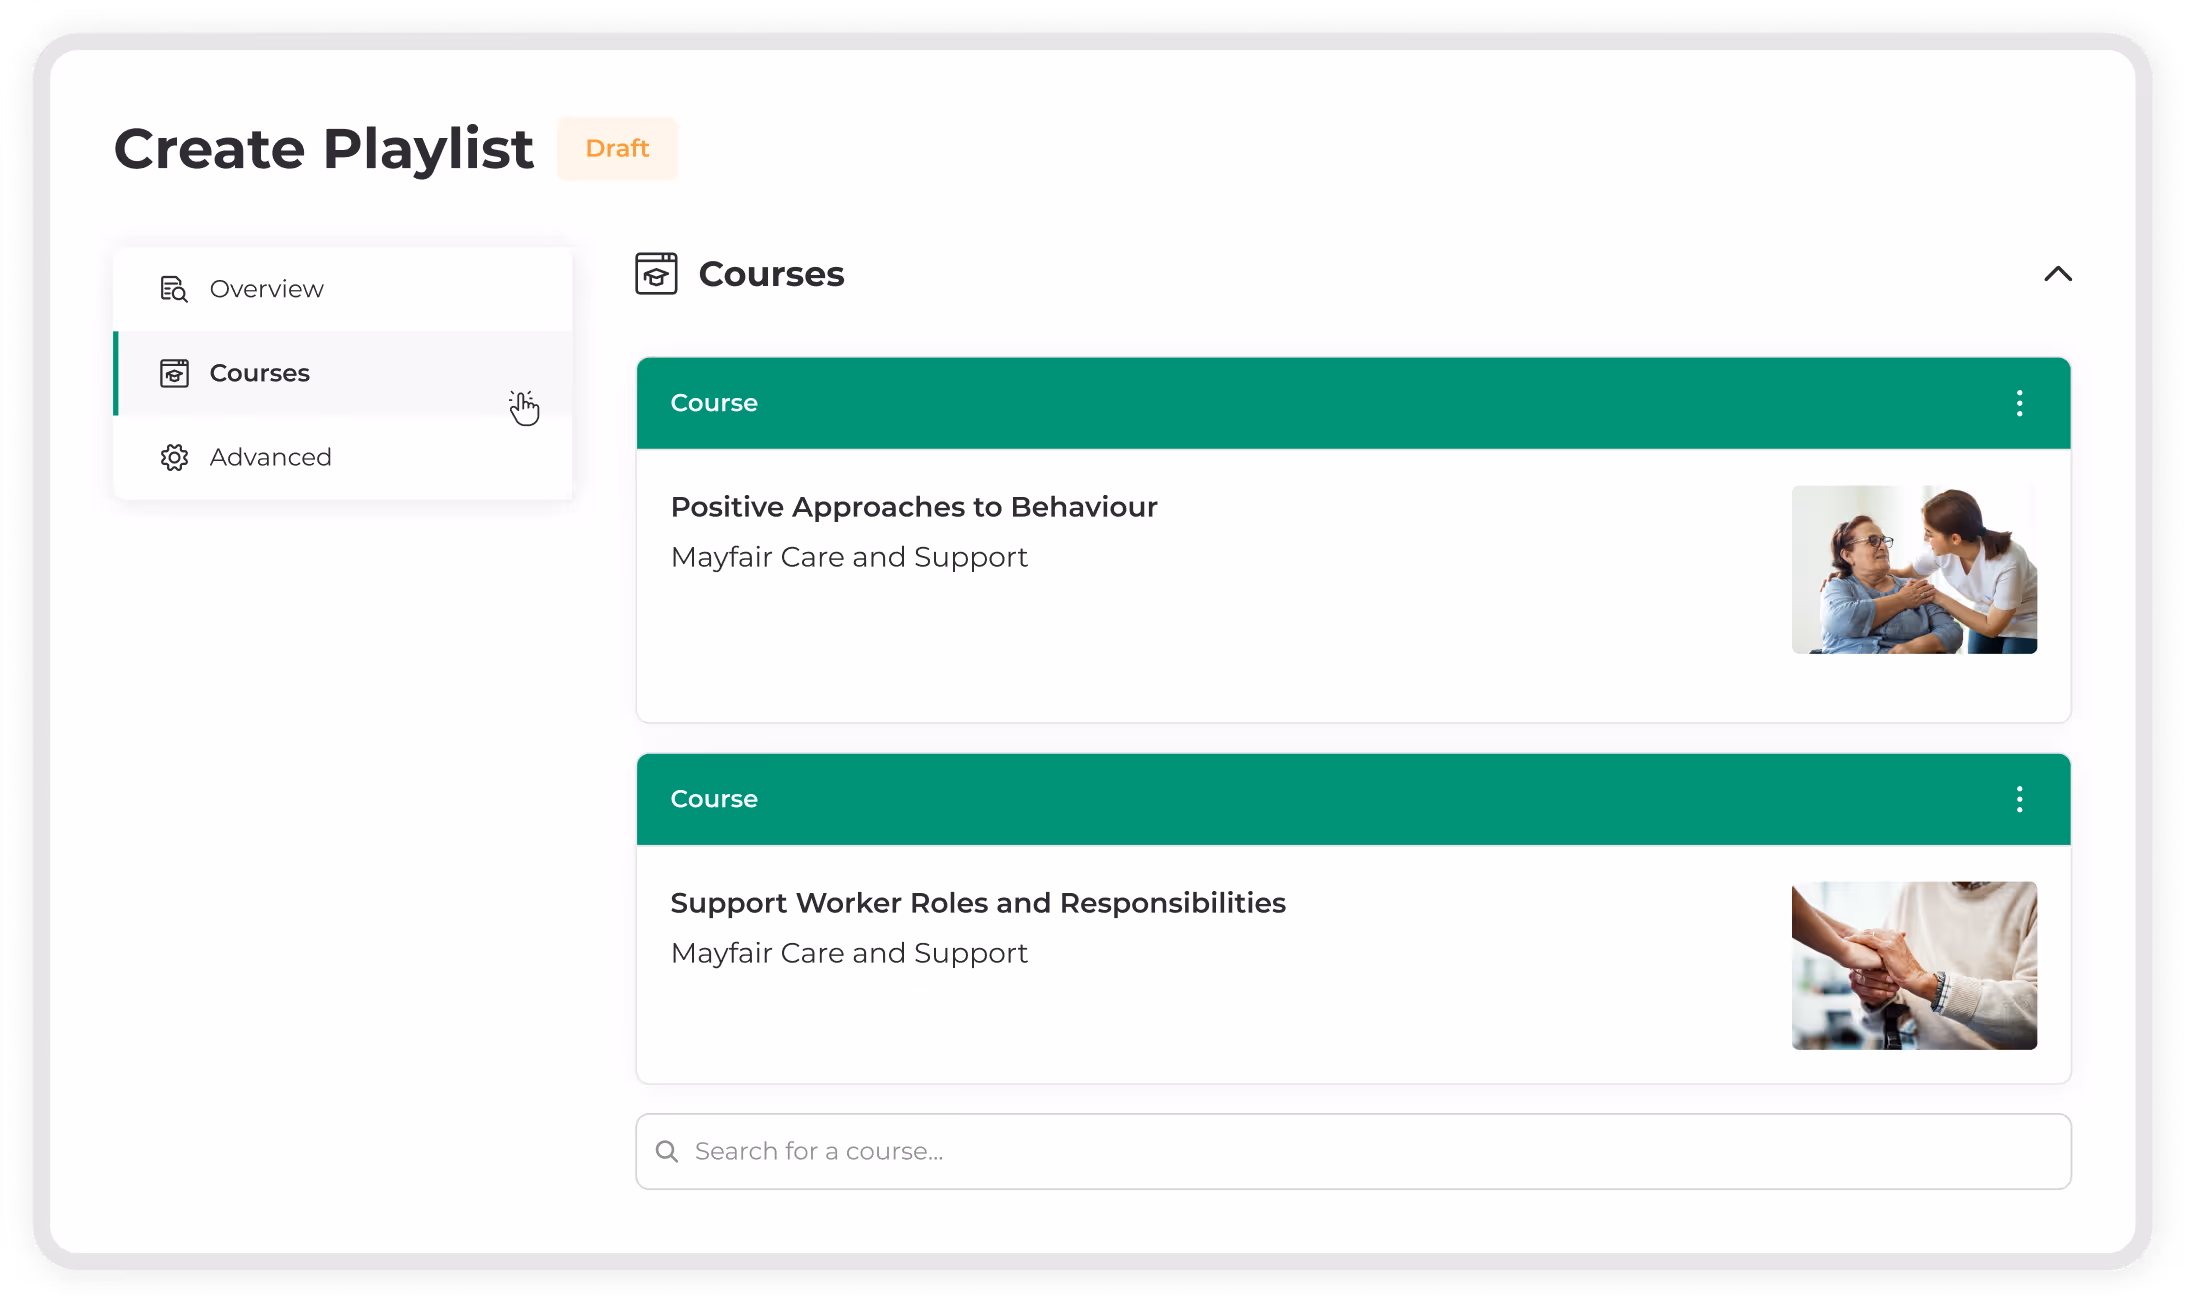Viewport: 2190px width, 1307px height.
Task: Click the Courses icon in sidebar
Action: (174, 373)
